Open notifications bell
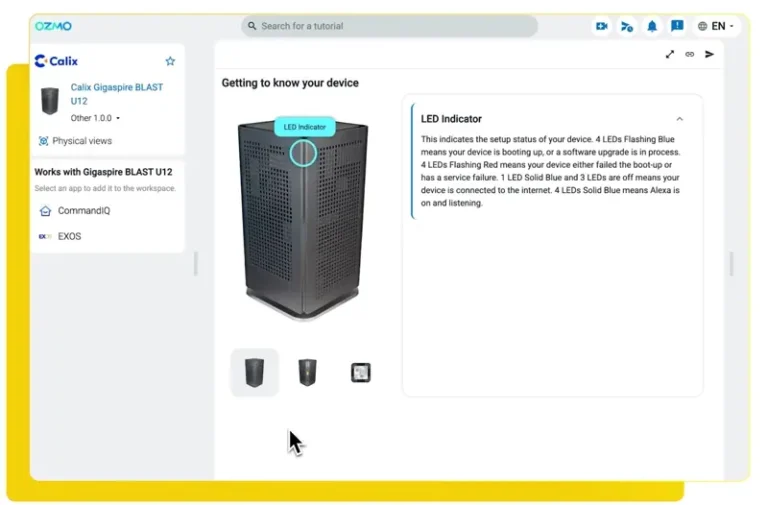This screenshot has height=505, width=768. point(652,26)
